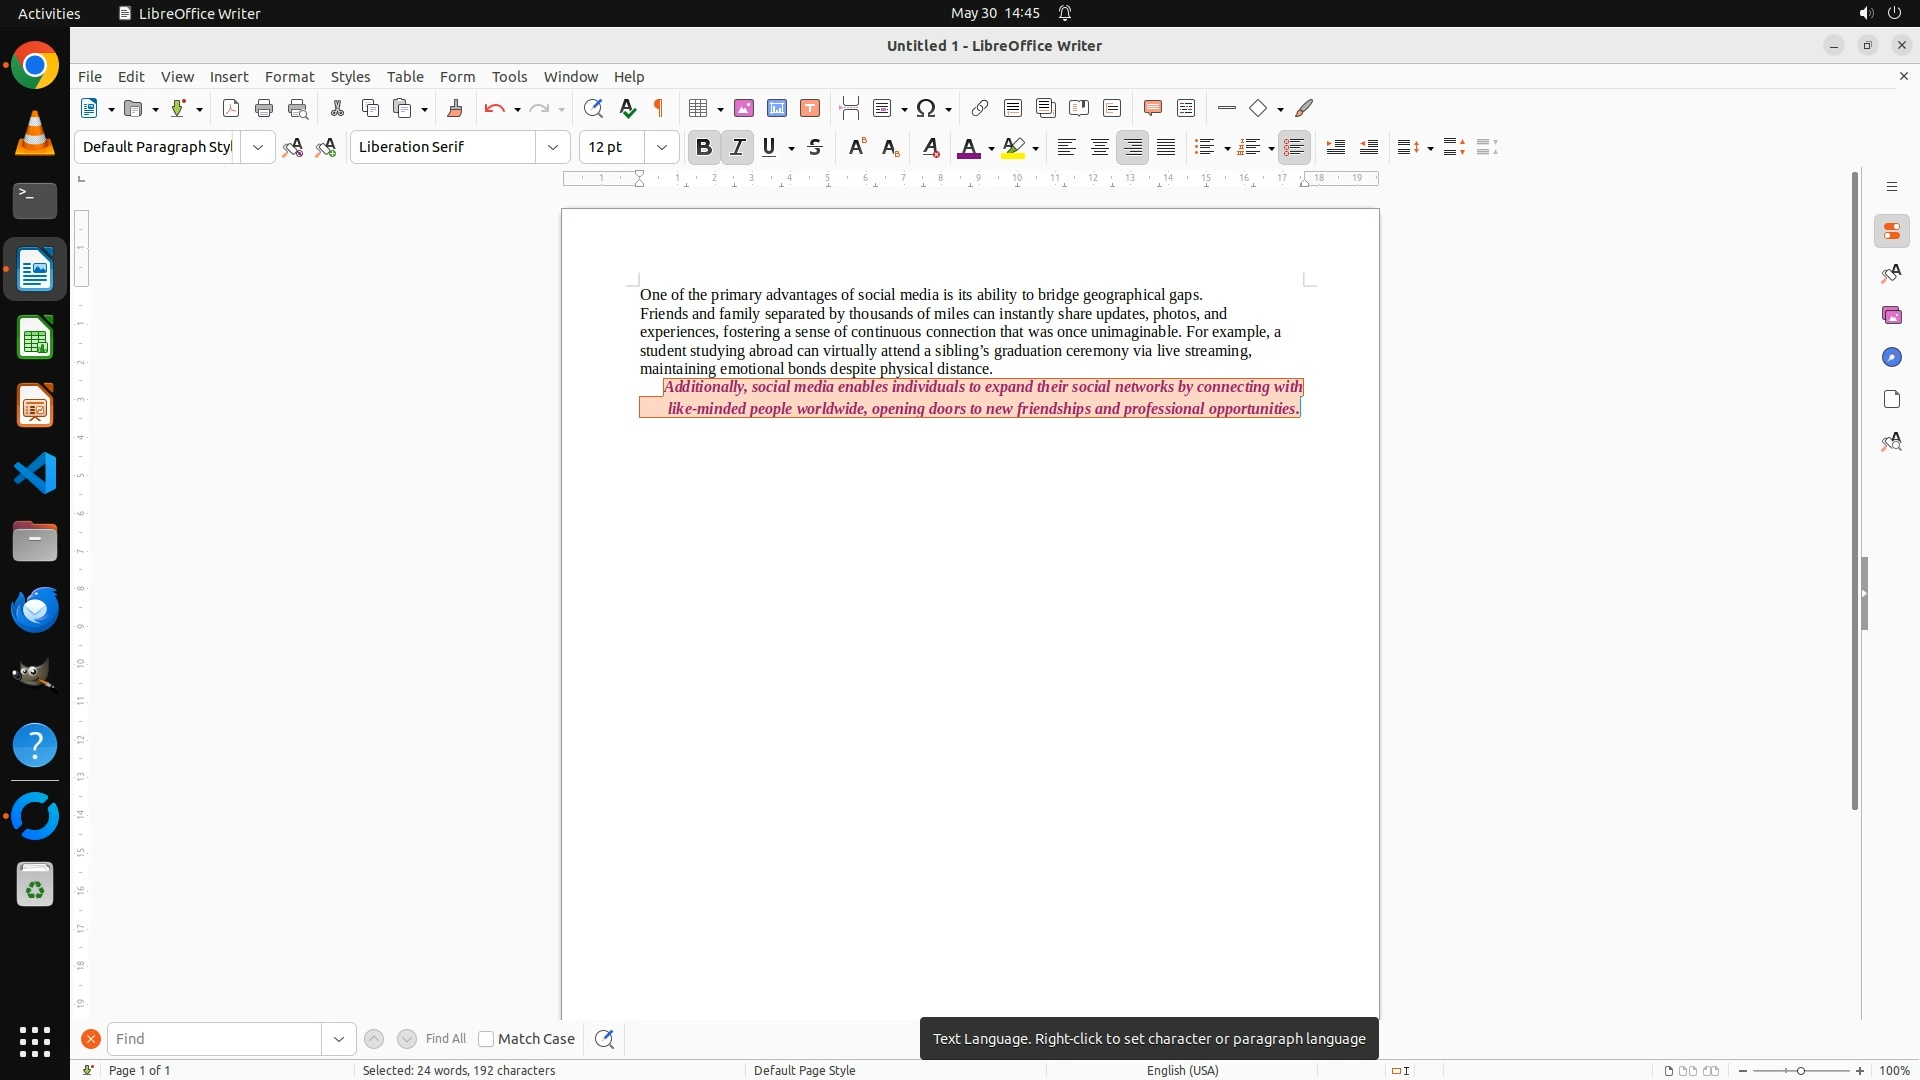Click the Insert Table icon
Image resolution: width=1920 pixels, height=1080 pixels.
click(x=698, y=108)
